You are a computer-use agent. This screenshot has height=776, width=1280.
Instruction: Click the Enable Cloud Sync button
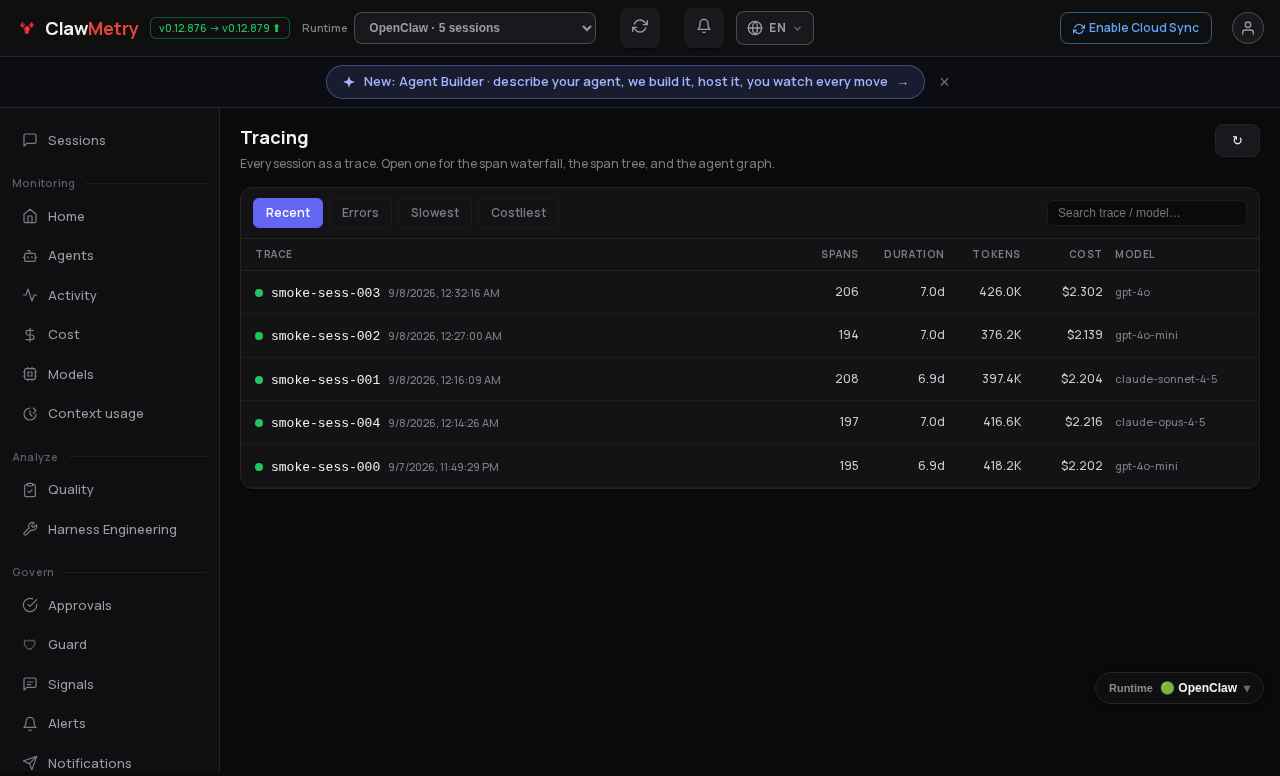pos(1136,28)
